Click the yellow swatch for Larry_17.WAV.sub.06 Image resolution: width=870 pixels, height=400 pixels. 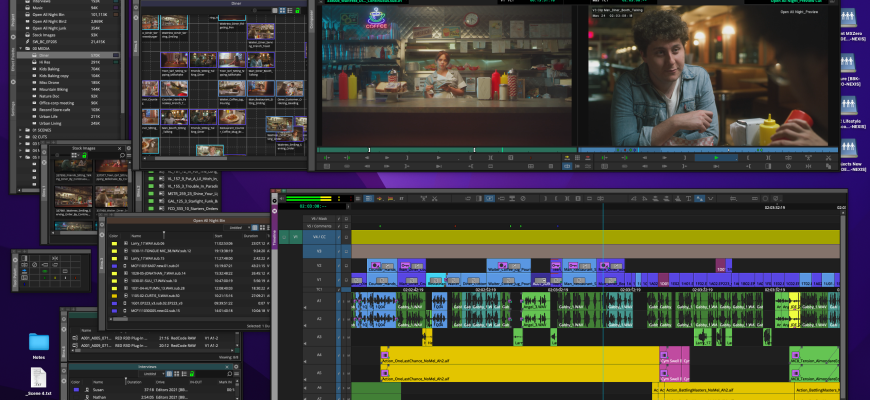(114, 244)
